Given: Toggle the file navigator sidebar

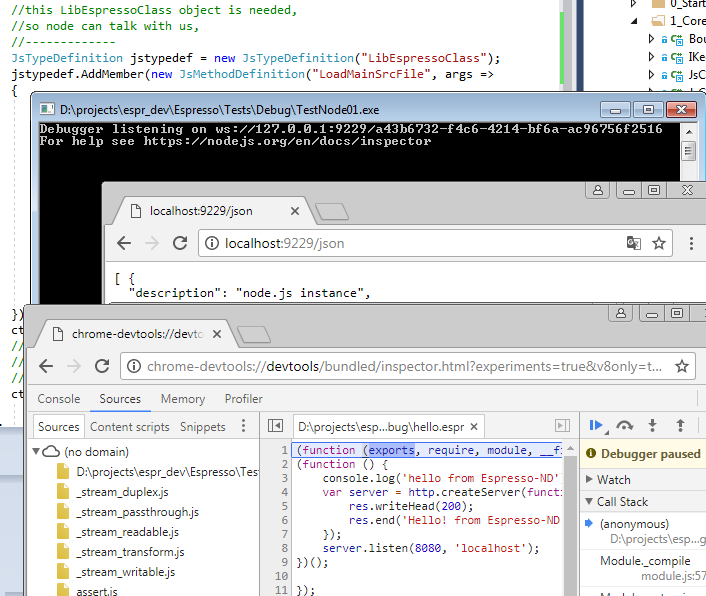Looking at the screenshot, I should pyautogui.click(x=275, y=425).
